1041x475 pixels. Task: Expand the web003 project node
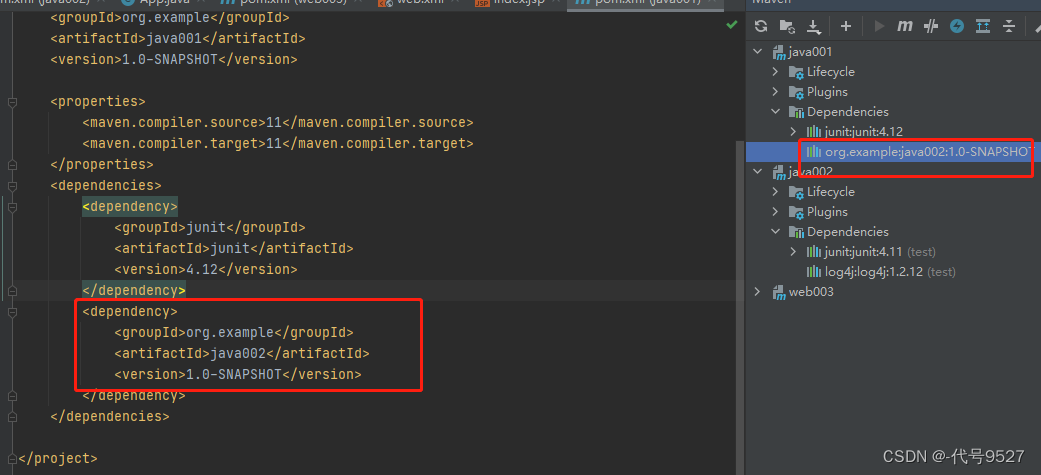point(758,292)
